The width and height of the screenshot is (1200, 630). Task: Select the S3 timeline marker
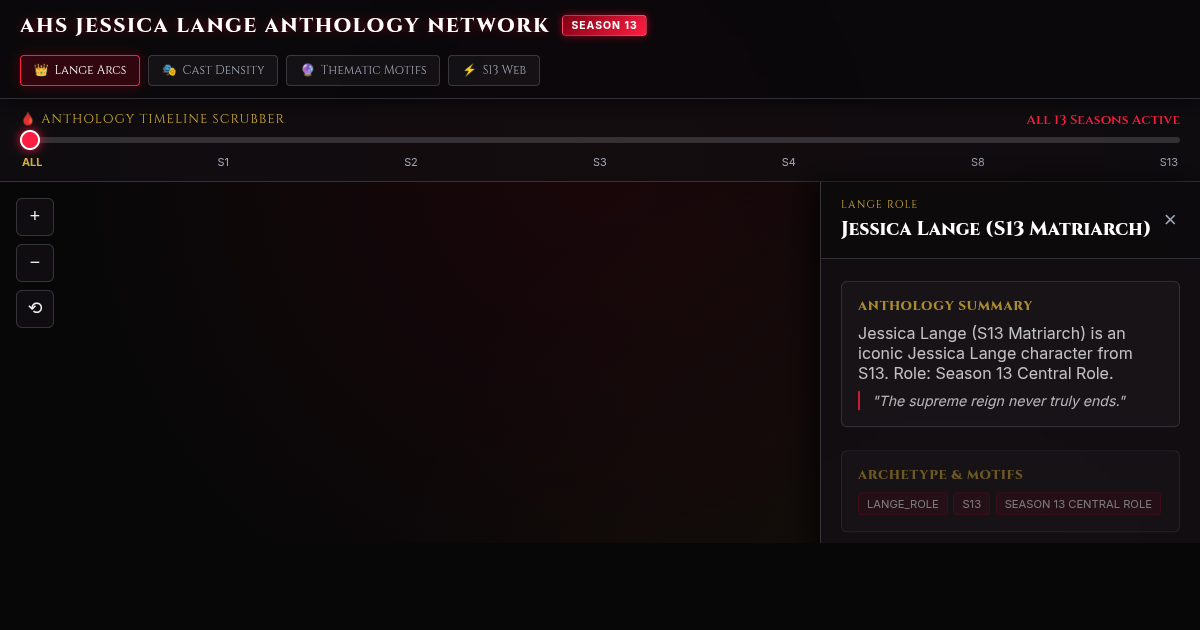tap(600, 162)
